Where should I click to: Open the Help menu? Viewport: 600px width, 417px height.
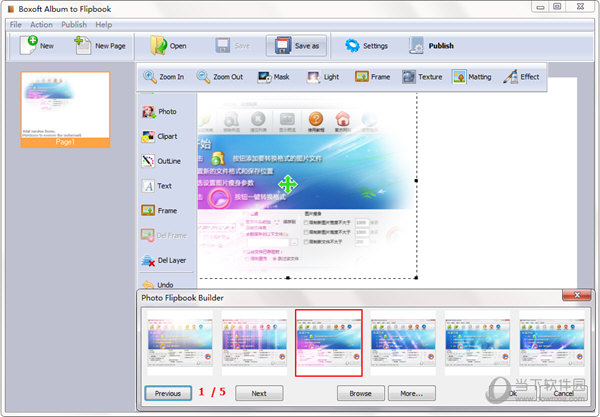click(x=104, y=24)
